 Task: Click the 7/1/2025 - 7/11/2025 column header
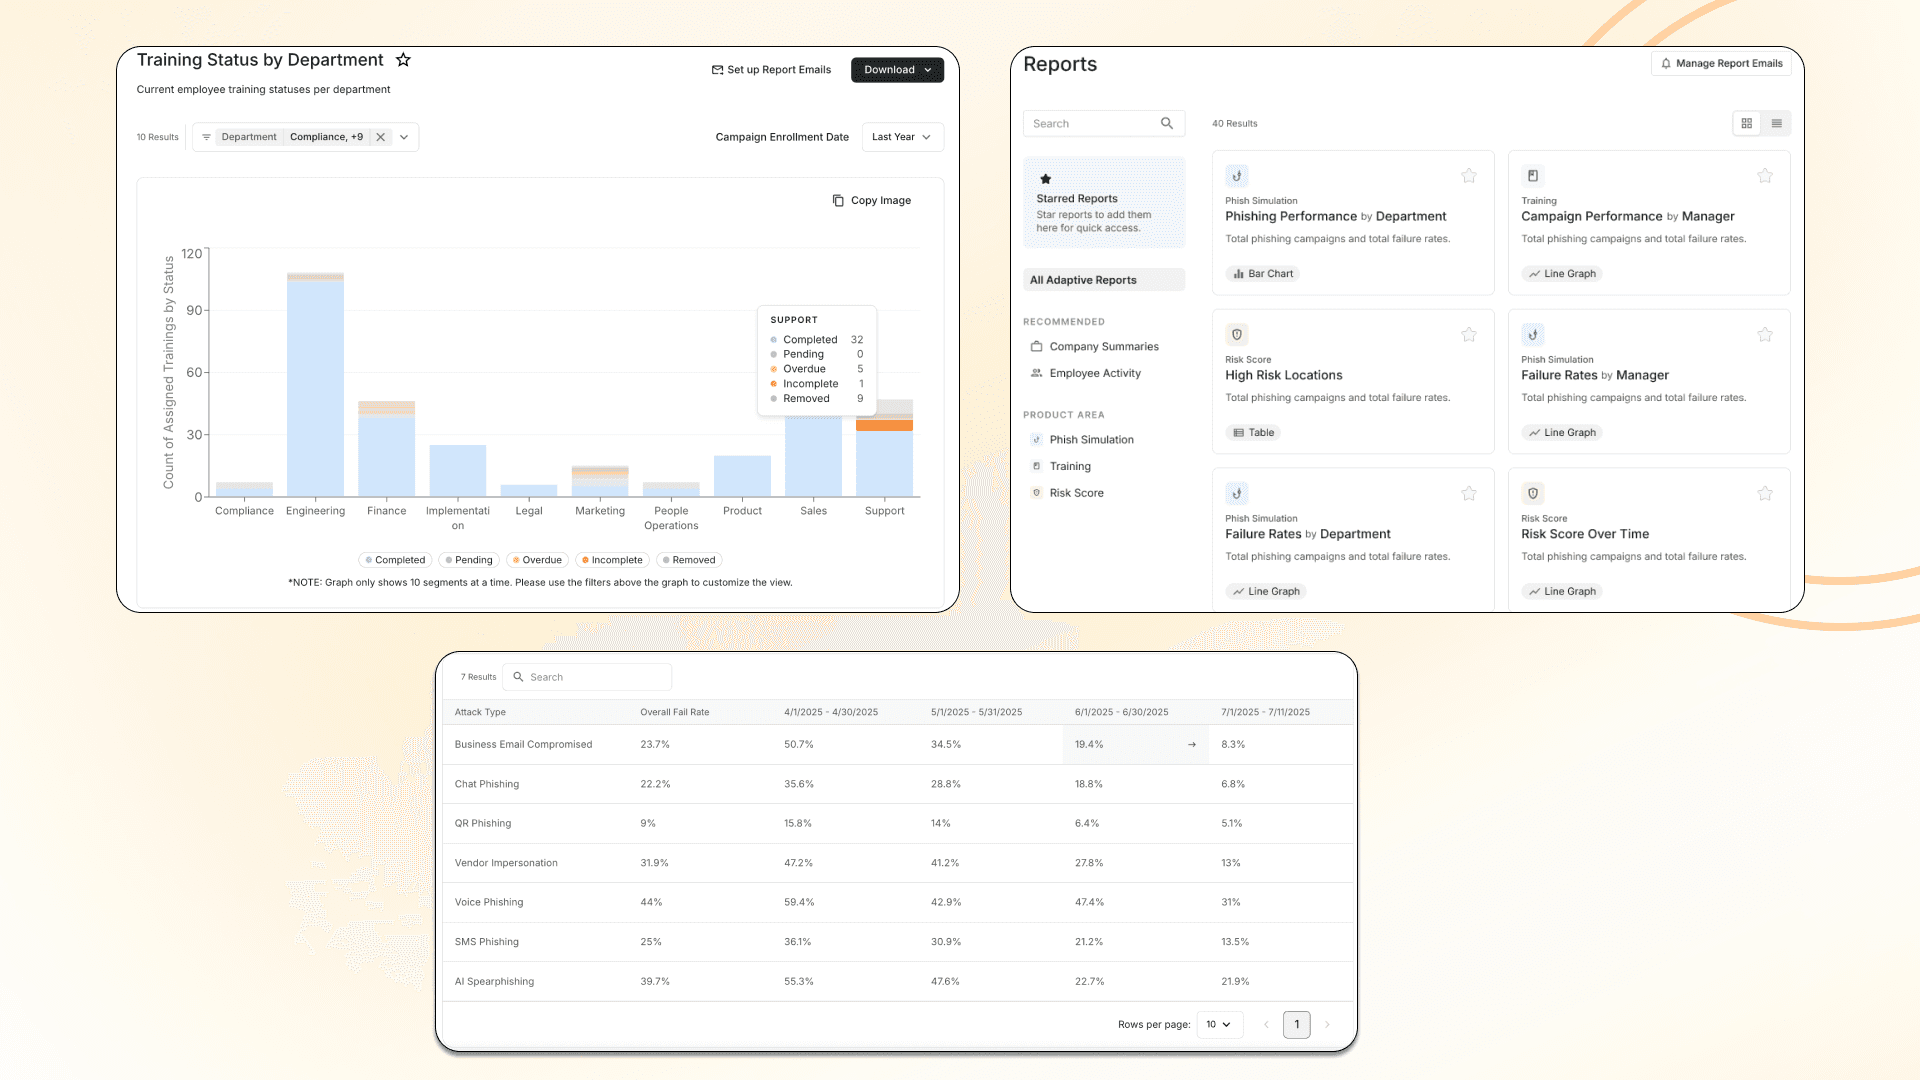click(x=1265, y=712)
